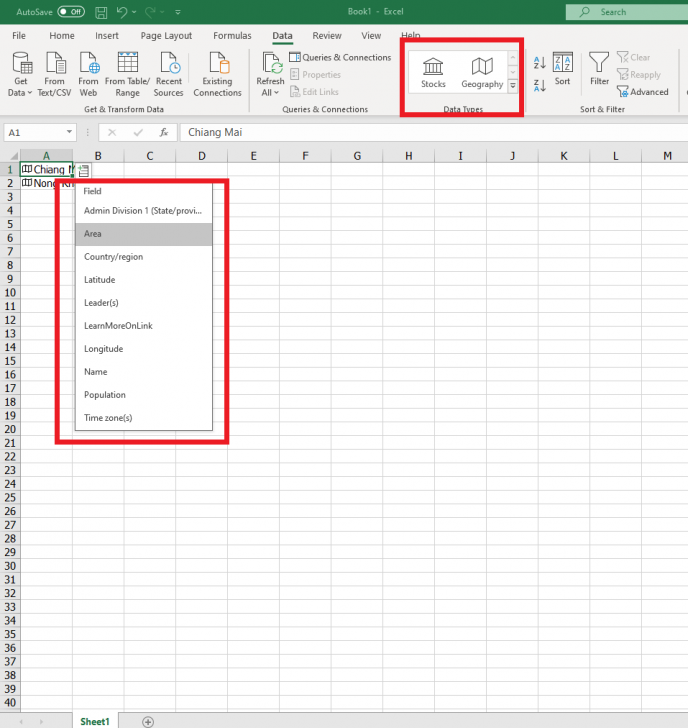Screen dimensions: 688x728
Task: Cancel formula bar entry (X)
Action: click(112, 133)
